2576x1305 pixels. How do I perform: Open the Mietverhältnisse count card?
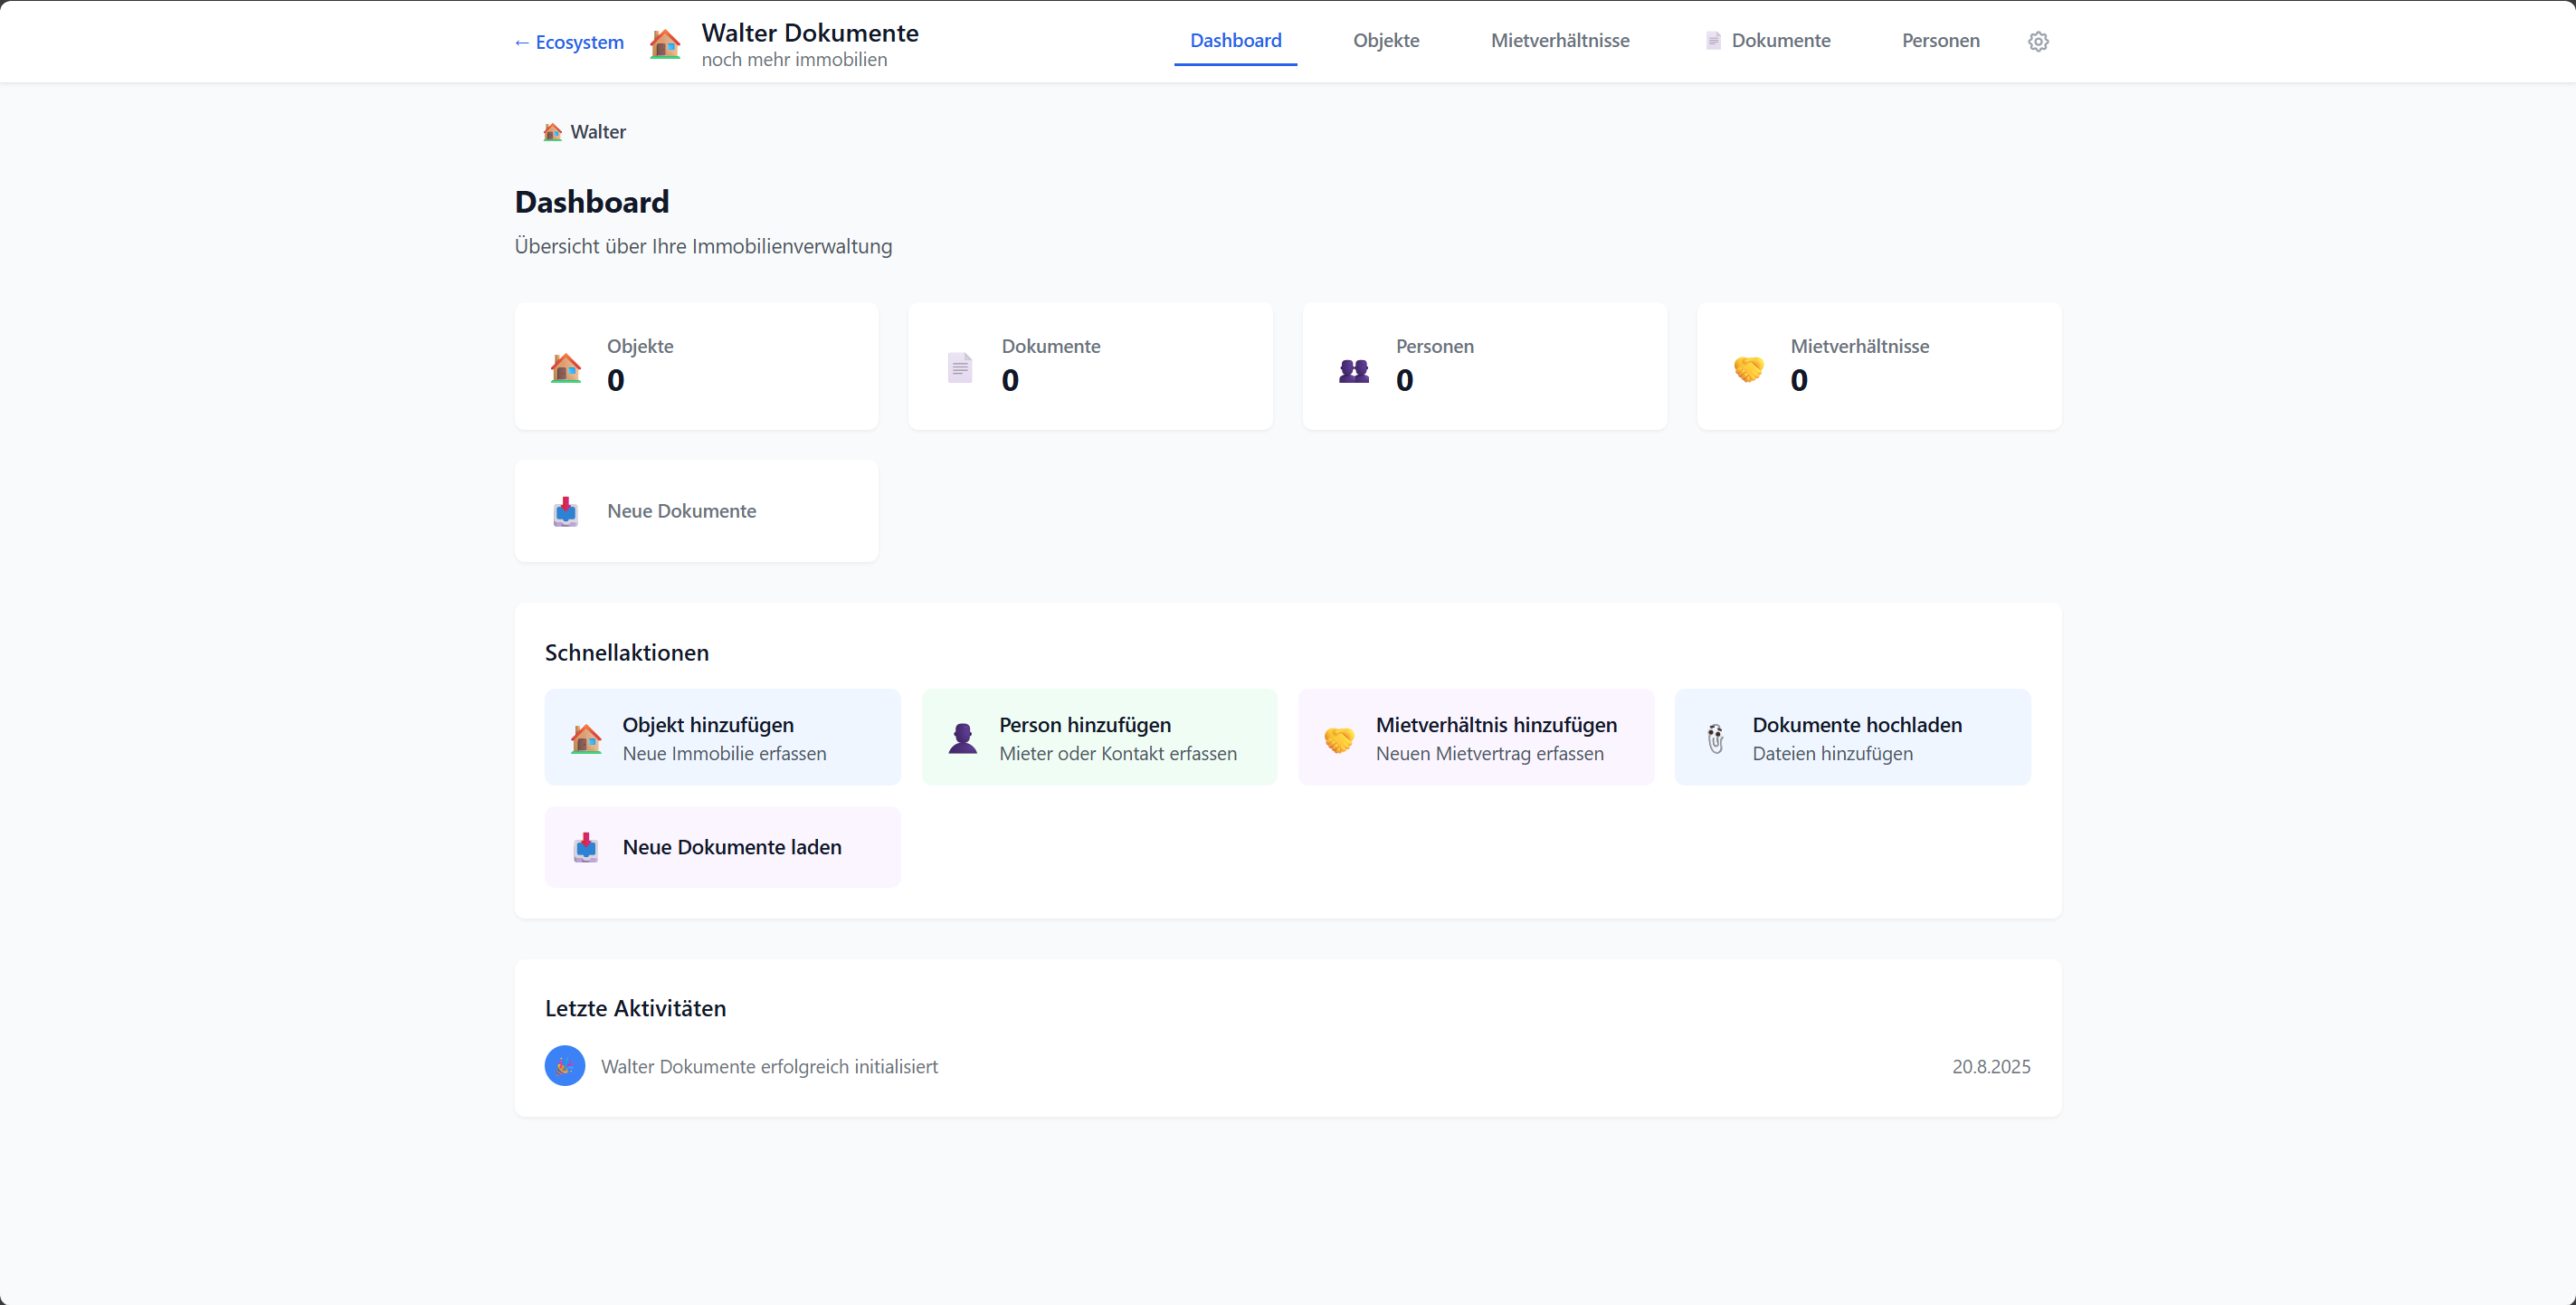point(1880,367)
